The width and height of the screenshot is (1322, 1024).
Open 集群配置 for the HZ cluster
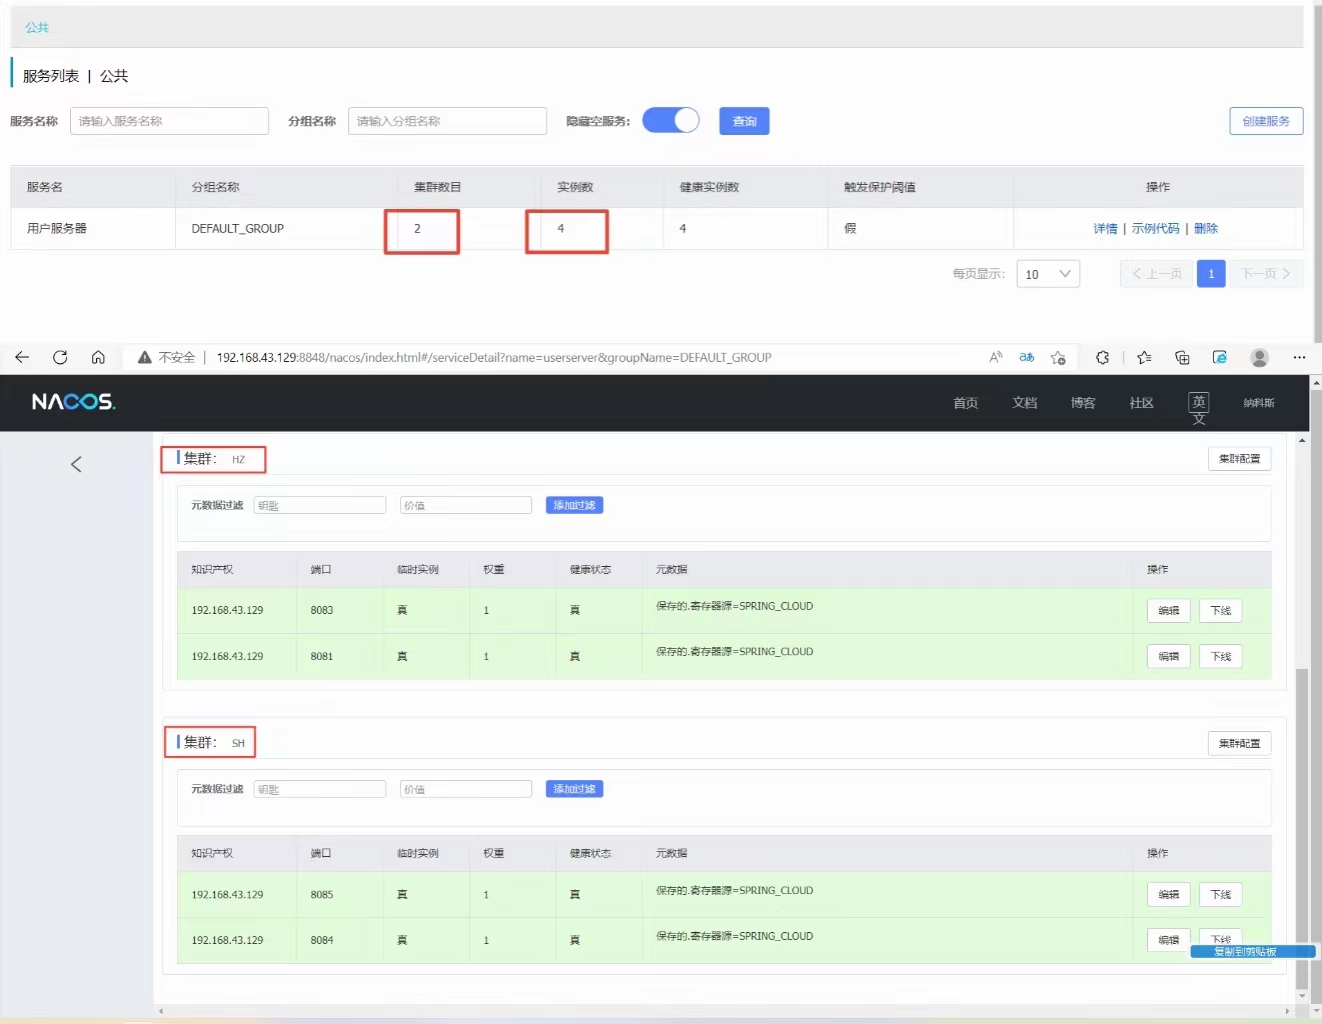tap(1239, 459)
